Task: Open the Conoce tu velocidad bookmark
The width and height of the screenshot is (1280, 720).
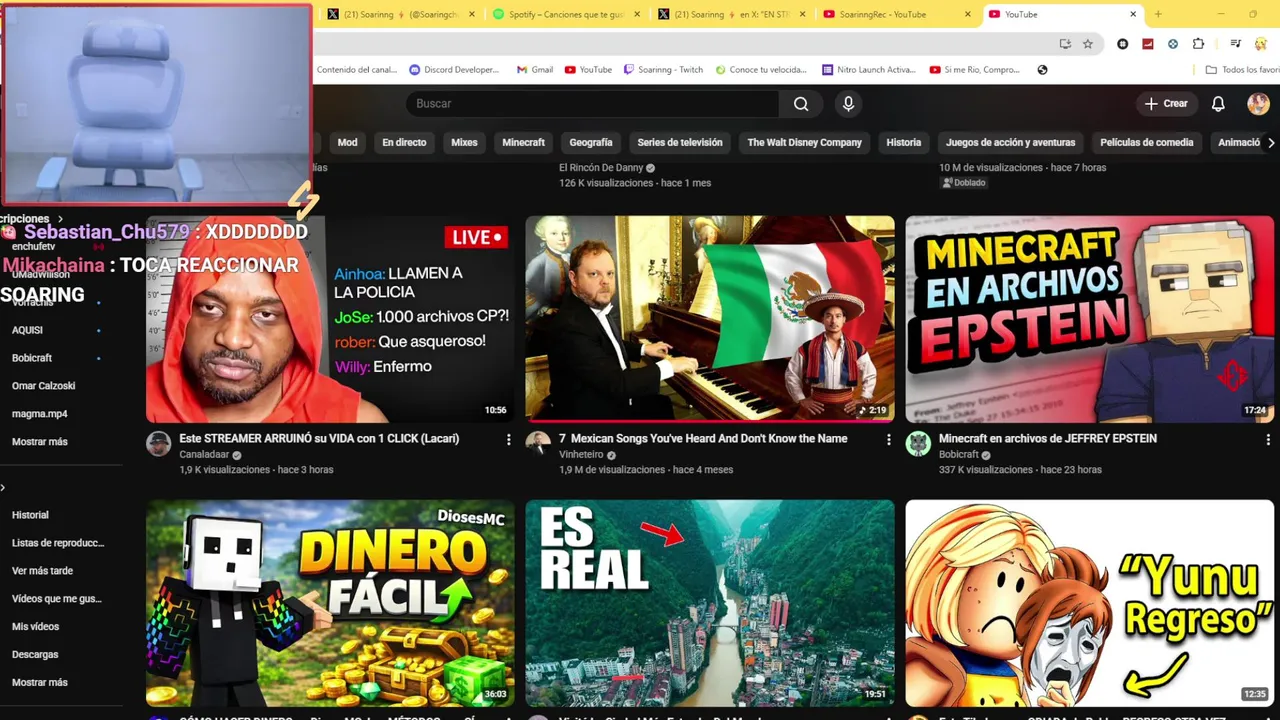Action: click(761, 70)
